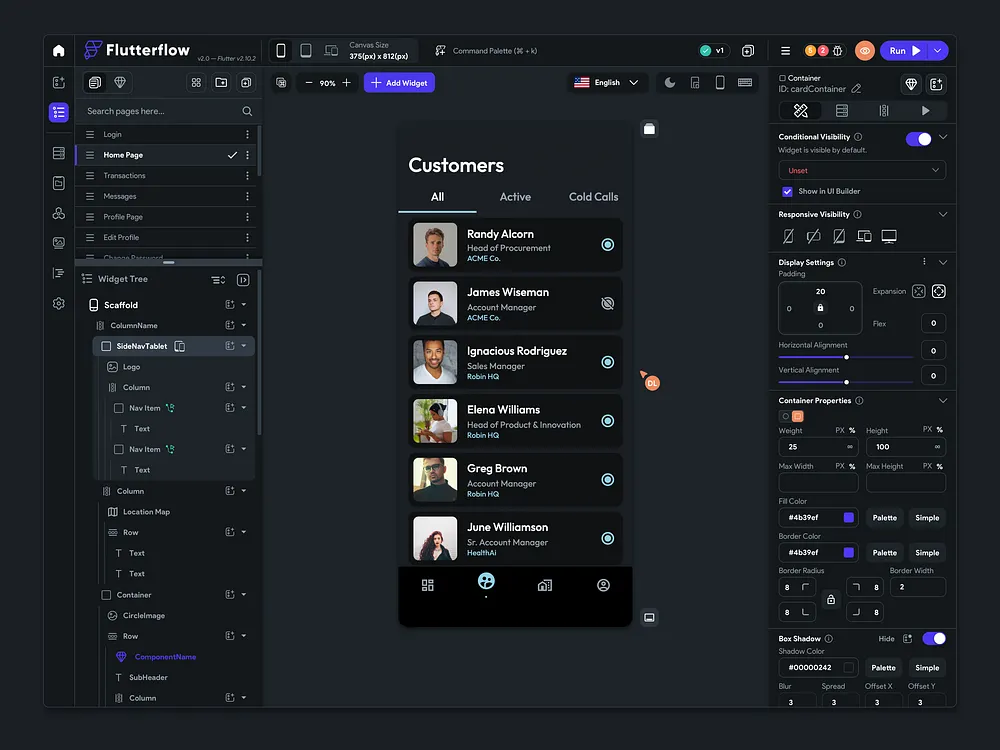Select the Home icon in the left sidebar
This screenshot has height=750, width=1000.
coord(58,49)
